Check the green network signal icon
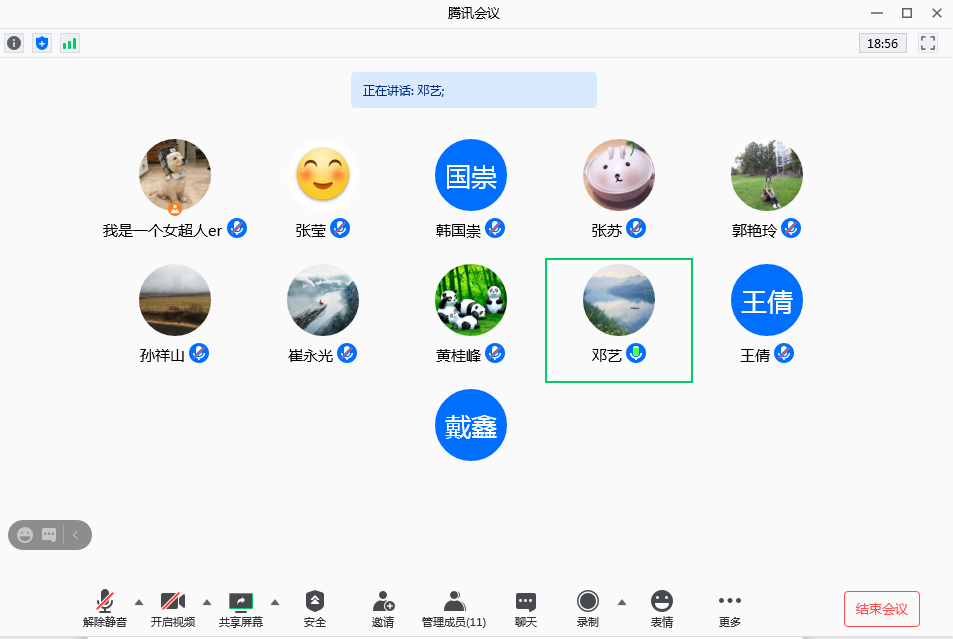The width and height of the screenshot is (953, 639). point(69,43)
